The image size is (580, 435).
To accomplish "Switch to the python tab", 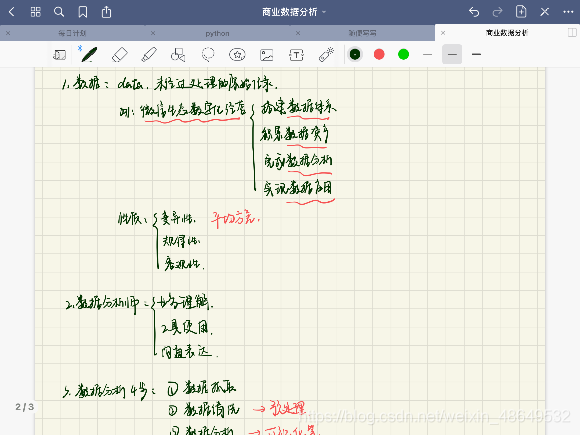I will pos(218,33).
